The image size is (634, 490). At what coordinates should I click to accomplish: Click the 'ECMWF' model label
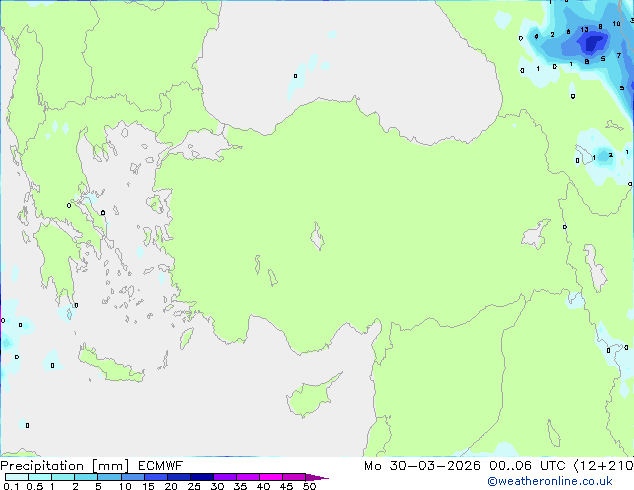click(161, 466)
